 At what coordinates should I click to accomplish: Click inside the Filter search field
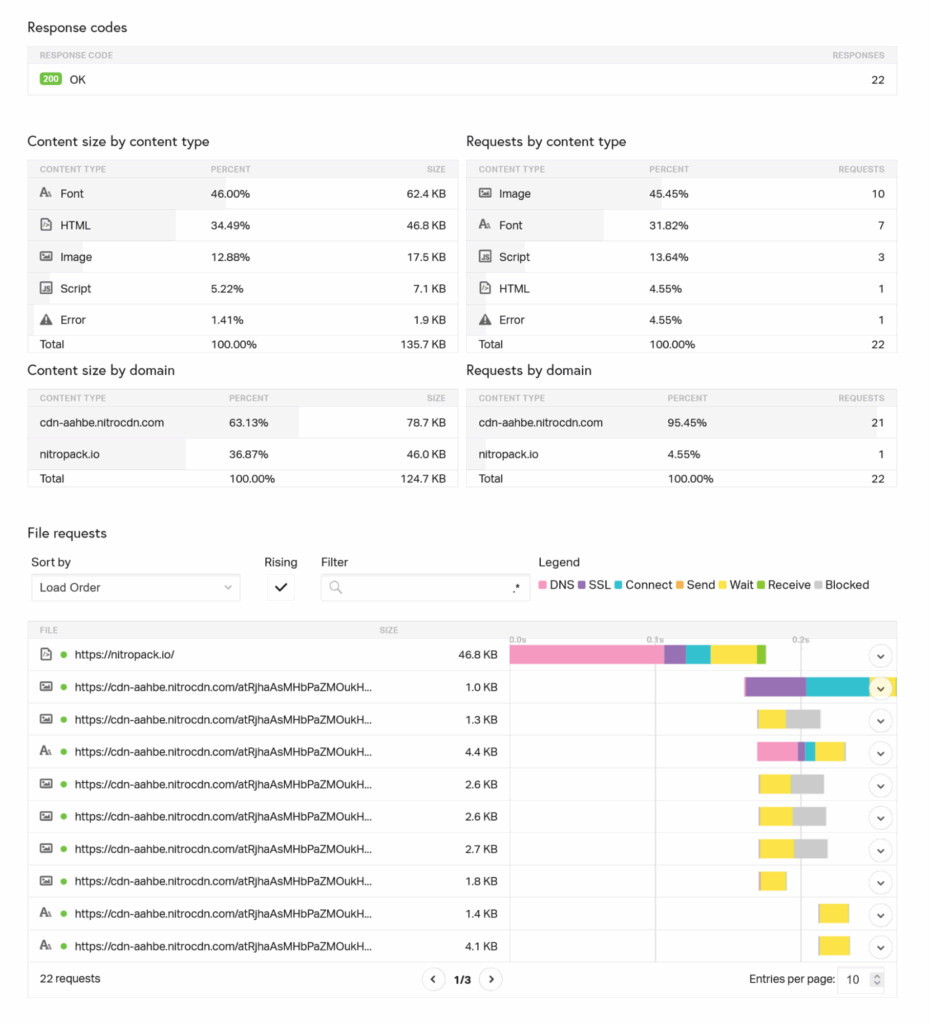click(424, 588)
